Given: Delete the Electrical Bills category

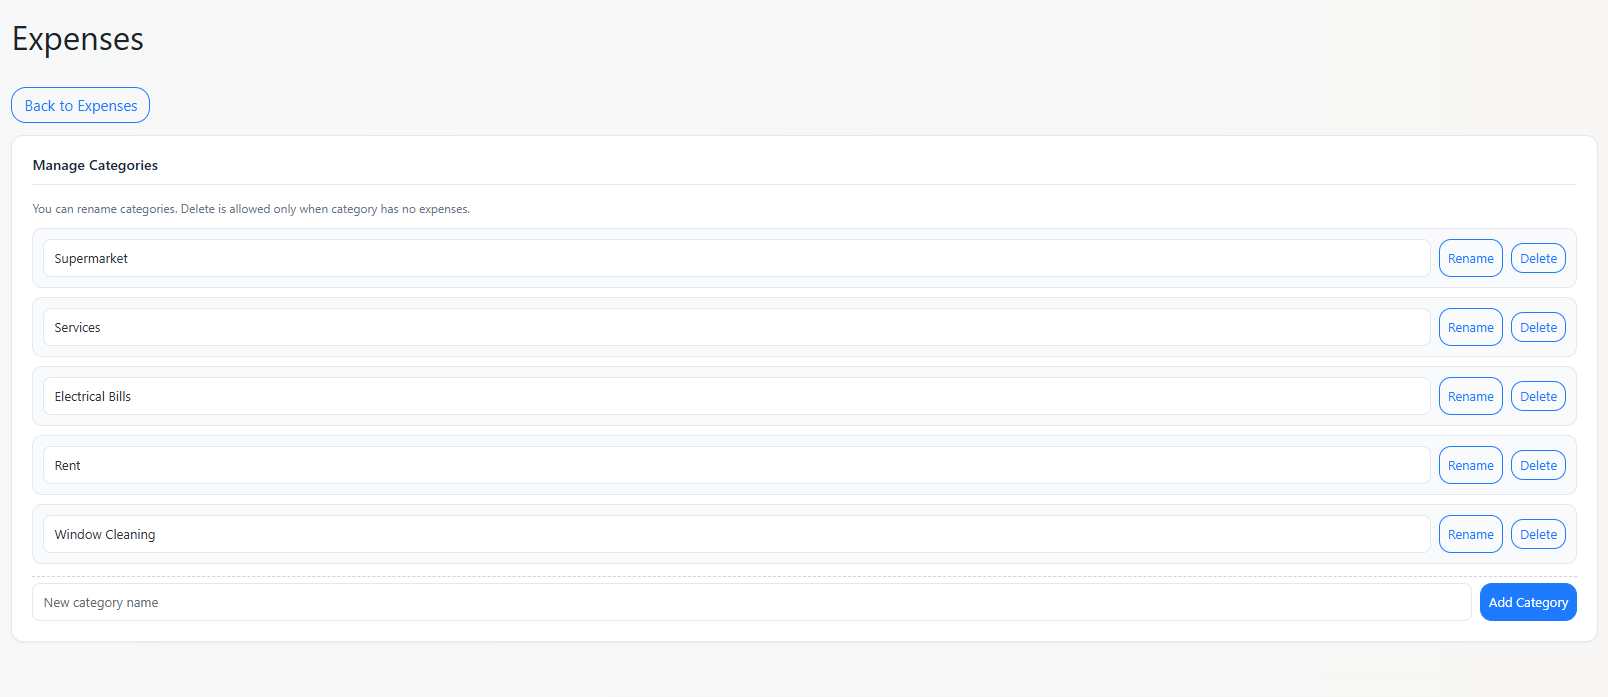Looking at the screenshot, I should 1538,396.
